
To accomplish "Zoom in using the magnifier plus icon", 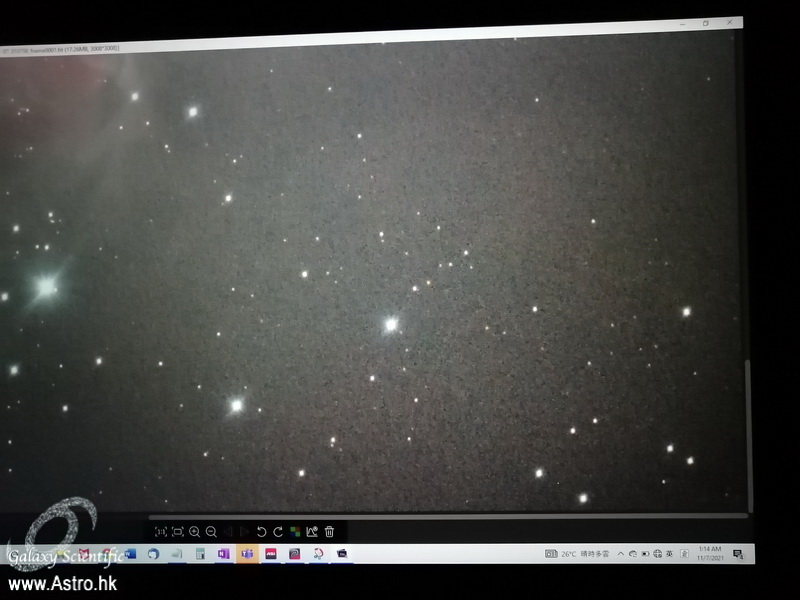I will [x=194, y=532].
